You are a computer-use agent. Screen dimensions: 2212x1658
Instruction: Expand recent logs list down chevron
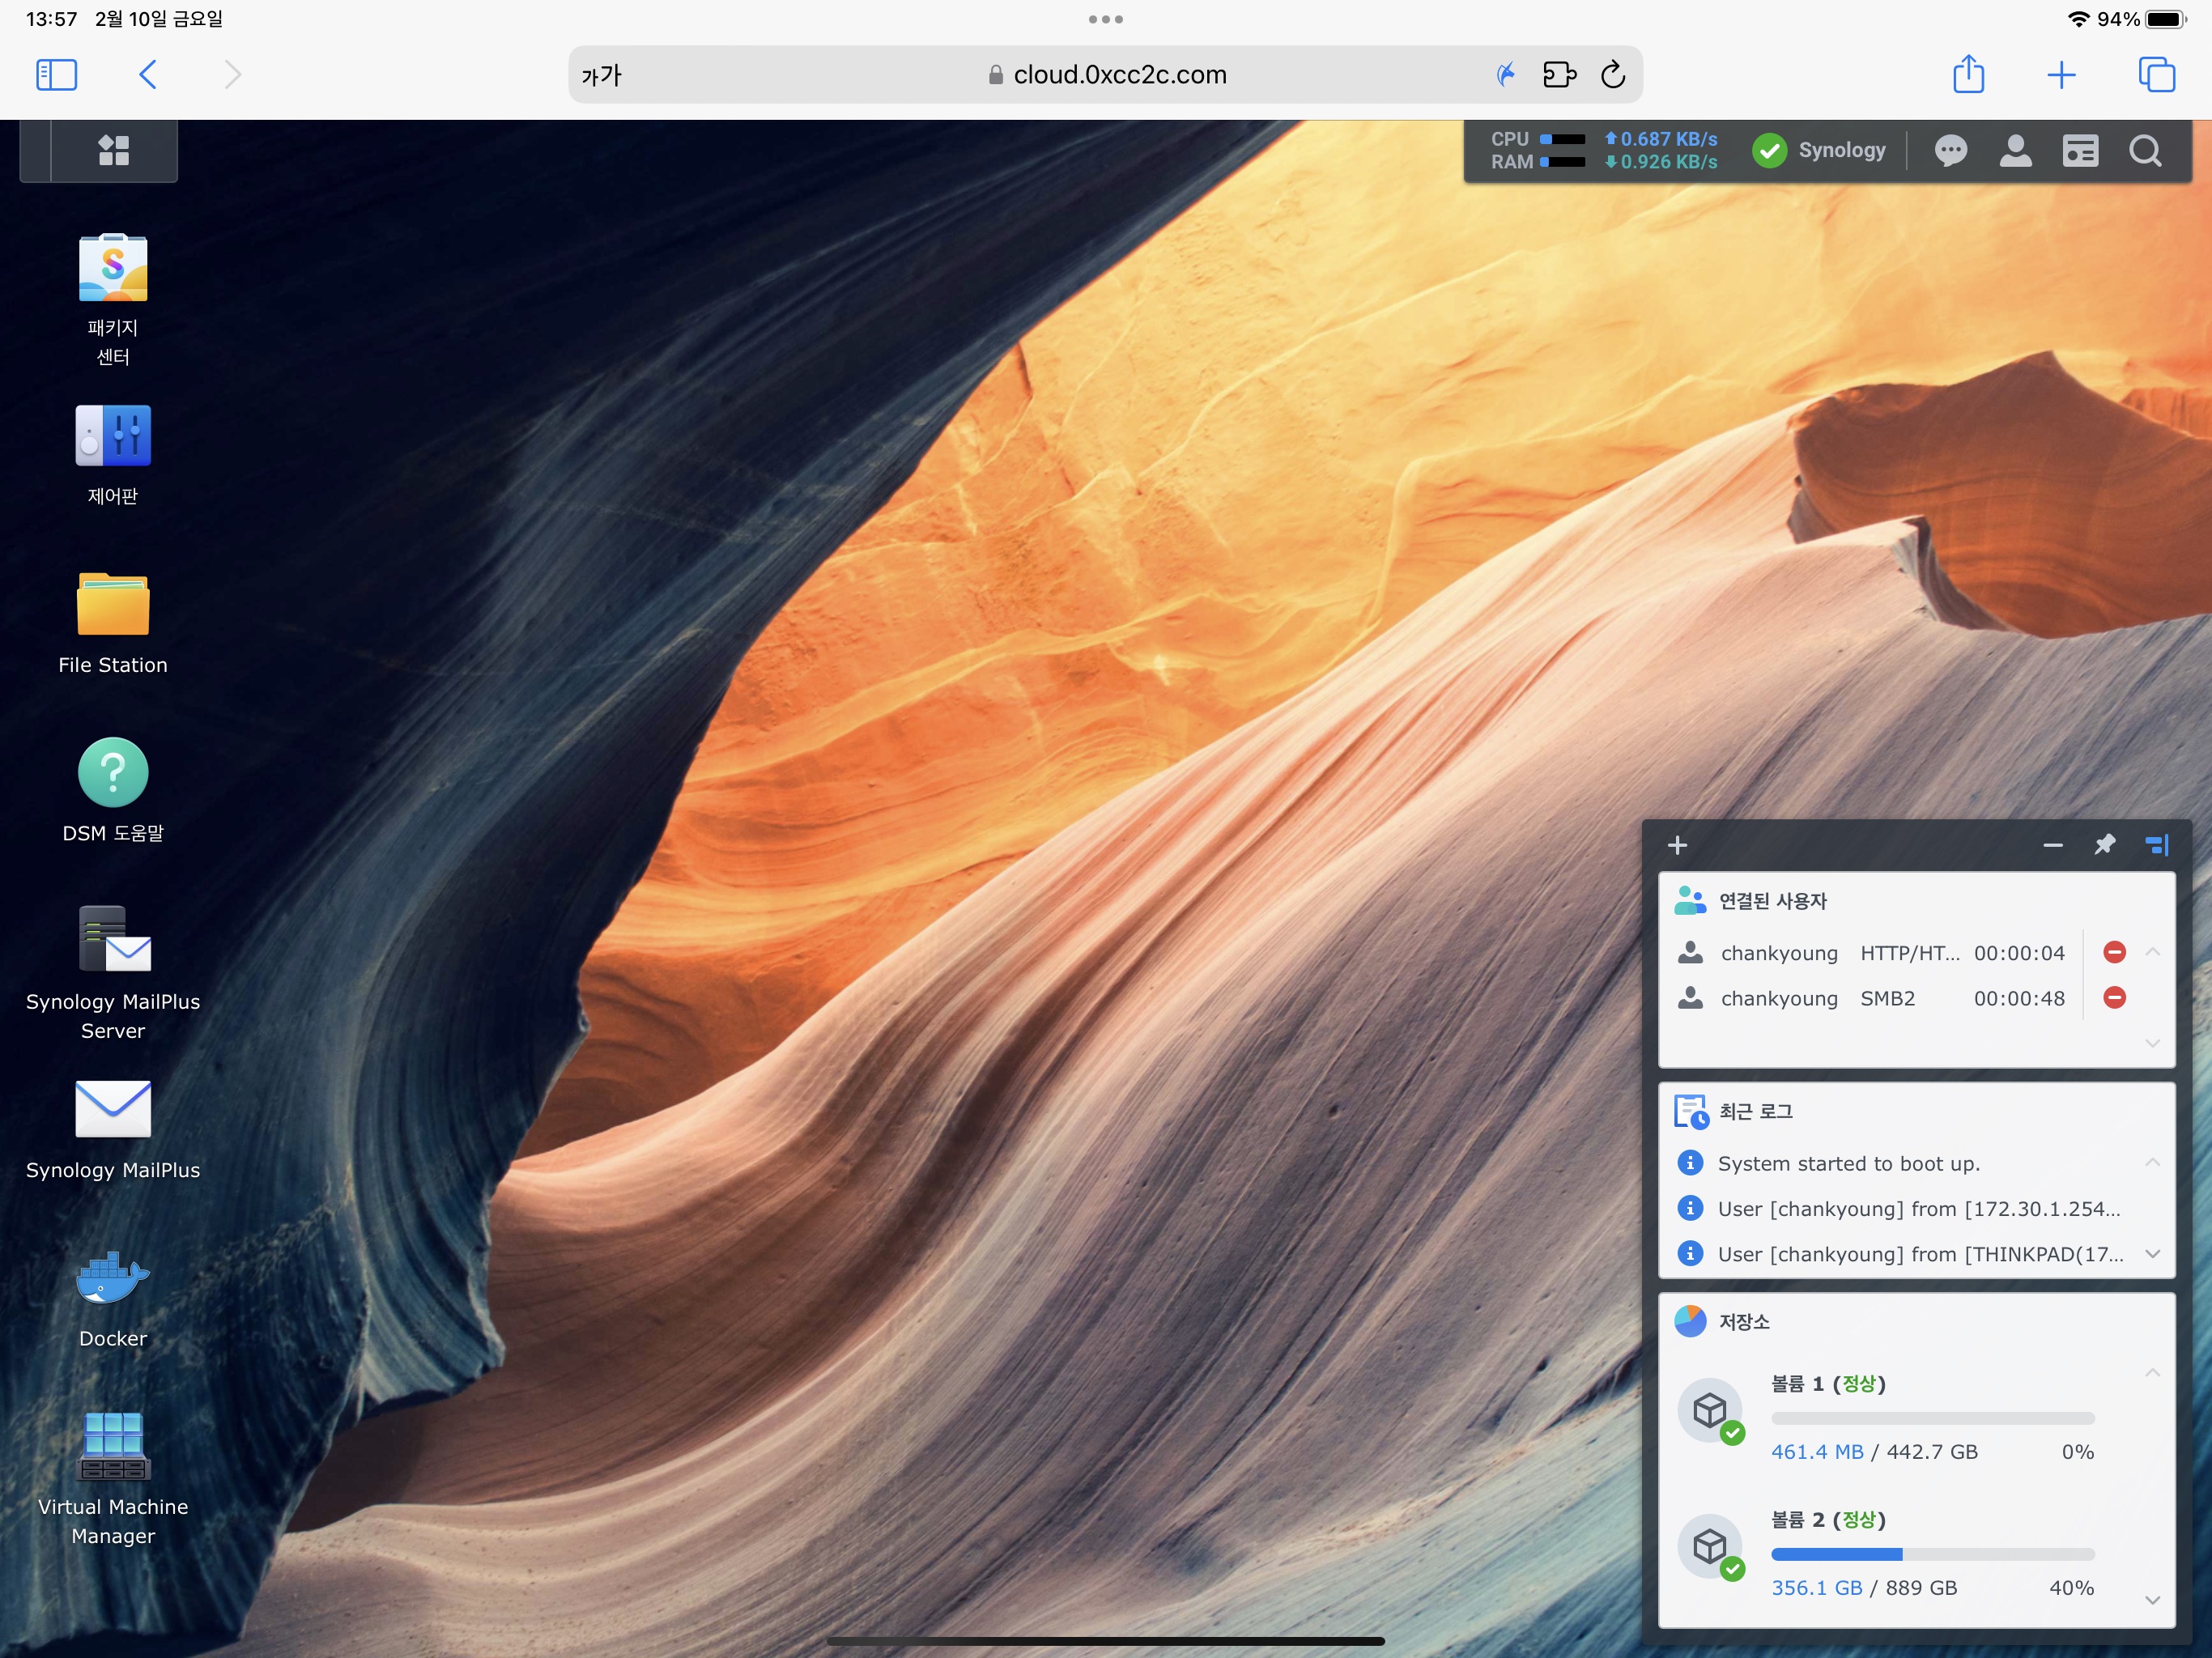pyautogui.click(x=2153, y=1254)
